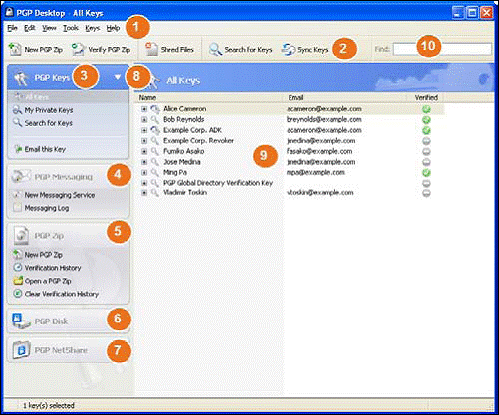
Task: Expand the Fumiko Asako key row
Action: [x=144, y=151]
